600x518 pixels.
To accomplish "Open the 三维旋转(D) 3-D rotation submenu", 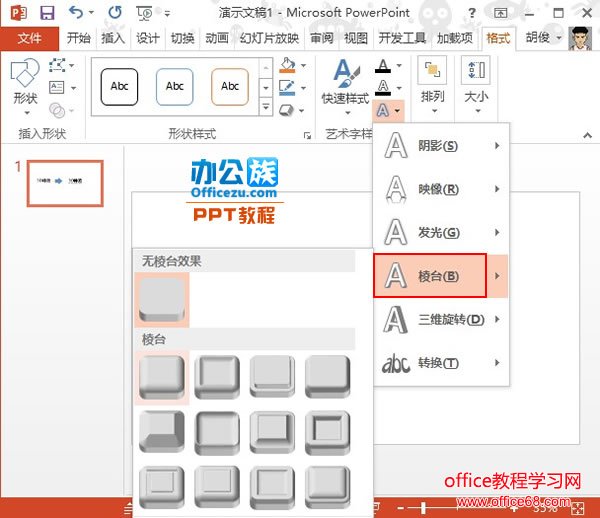I will click(x=441, y=319).
